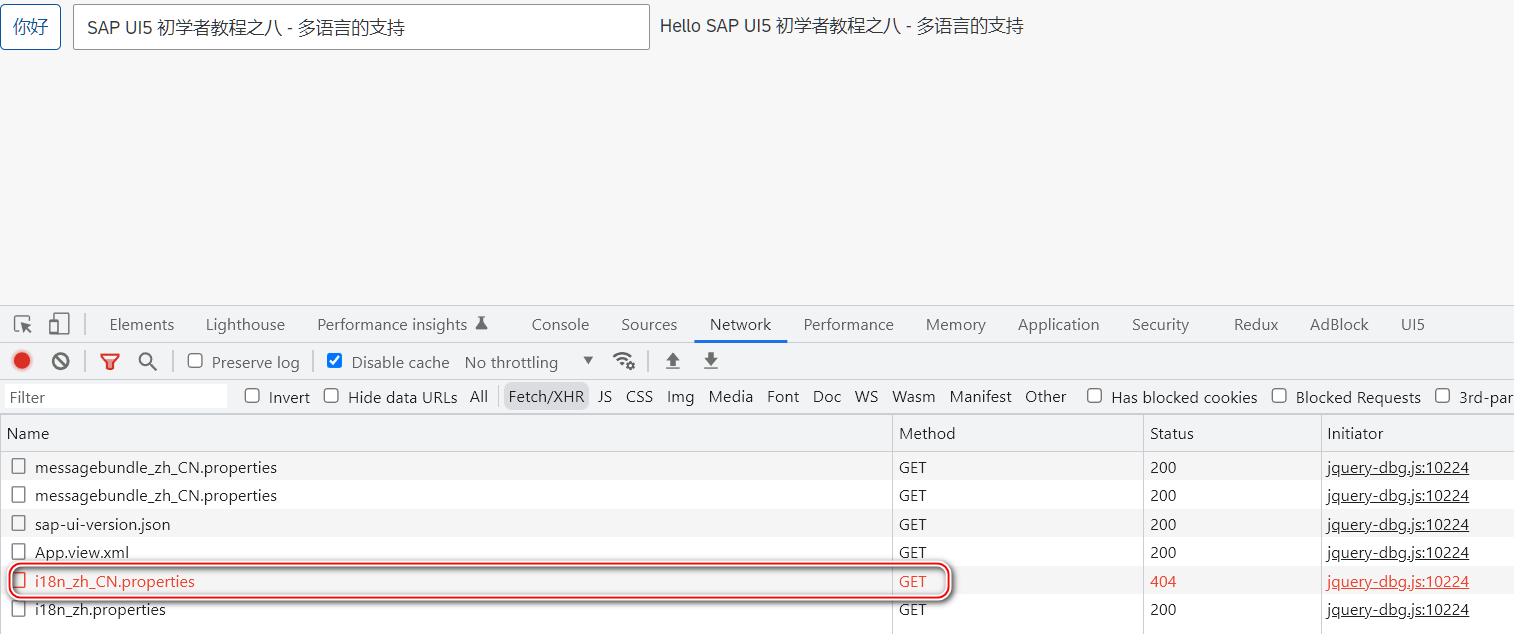Click file icon beside i18n_zh.properties
The image size is (1514, 634).
tap(19, 608)
